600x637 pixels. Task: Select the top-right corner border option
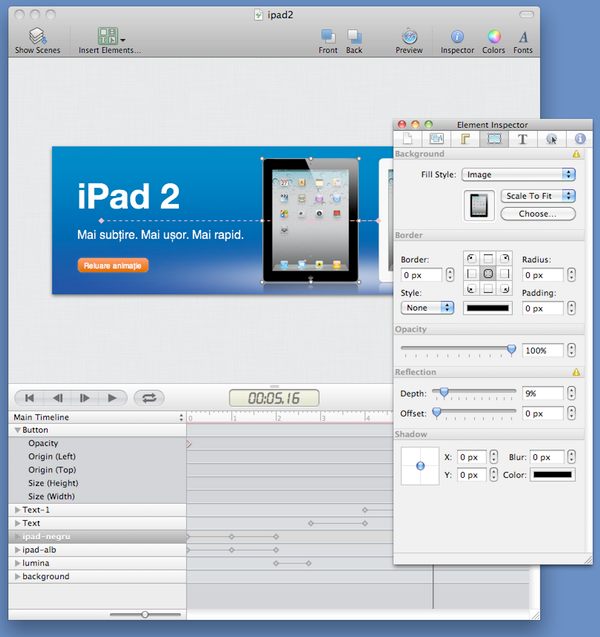click(x=505, y=258)
